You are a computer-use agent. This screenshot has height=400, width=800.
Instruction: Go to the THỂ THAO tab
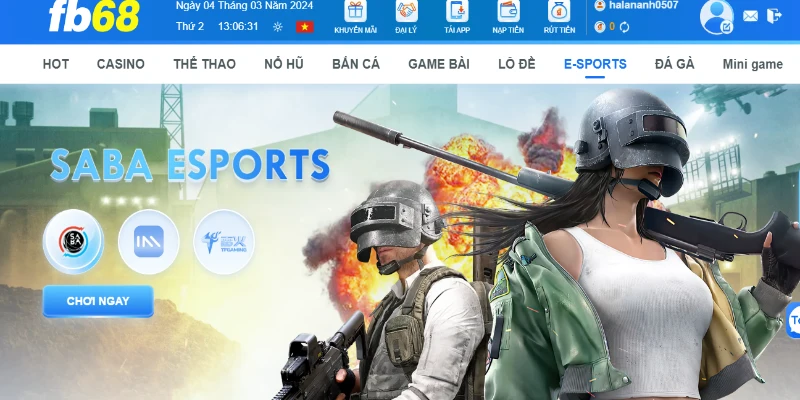[x=204, y=64]
